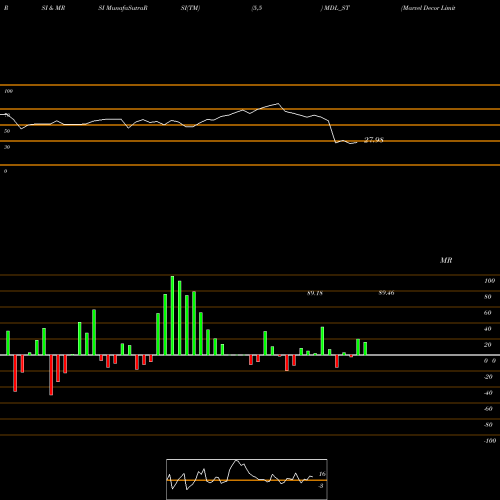Click the tallest green bar in MR histogram
The height and width of the screenshot is (500, 500).
pos(172,315)
